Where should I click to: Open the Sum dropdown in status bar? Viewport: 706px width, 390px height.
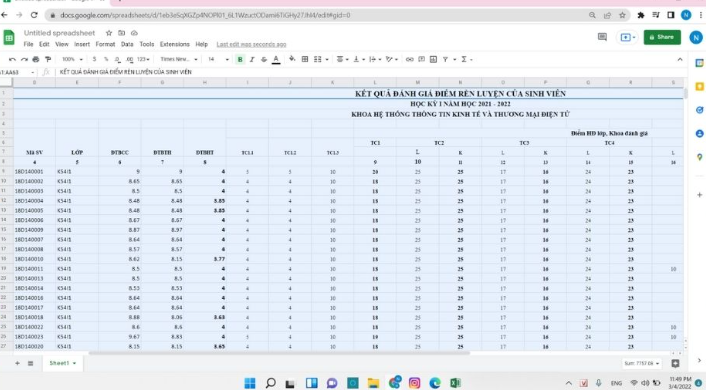tap(642, 363)
